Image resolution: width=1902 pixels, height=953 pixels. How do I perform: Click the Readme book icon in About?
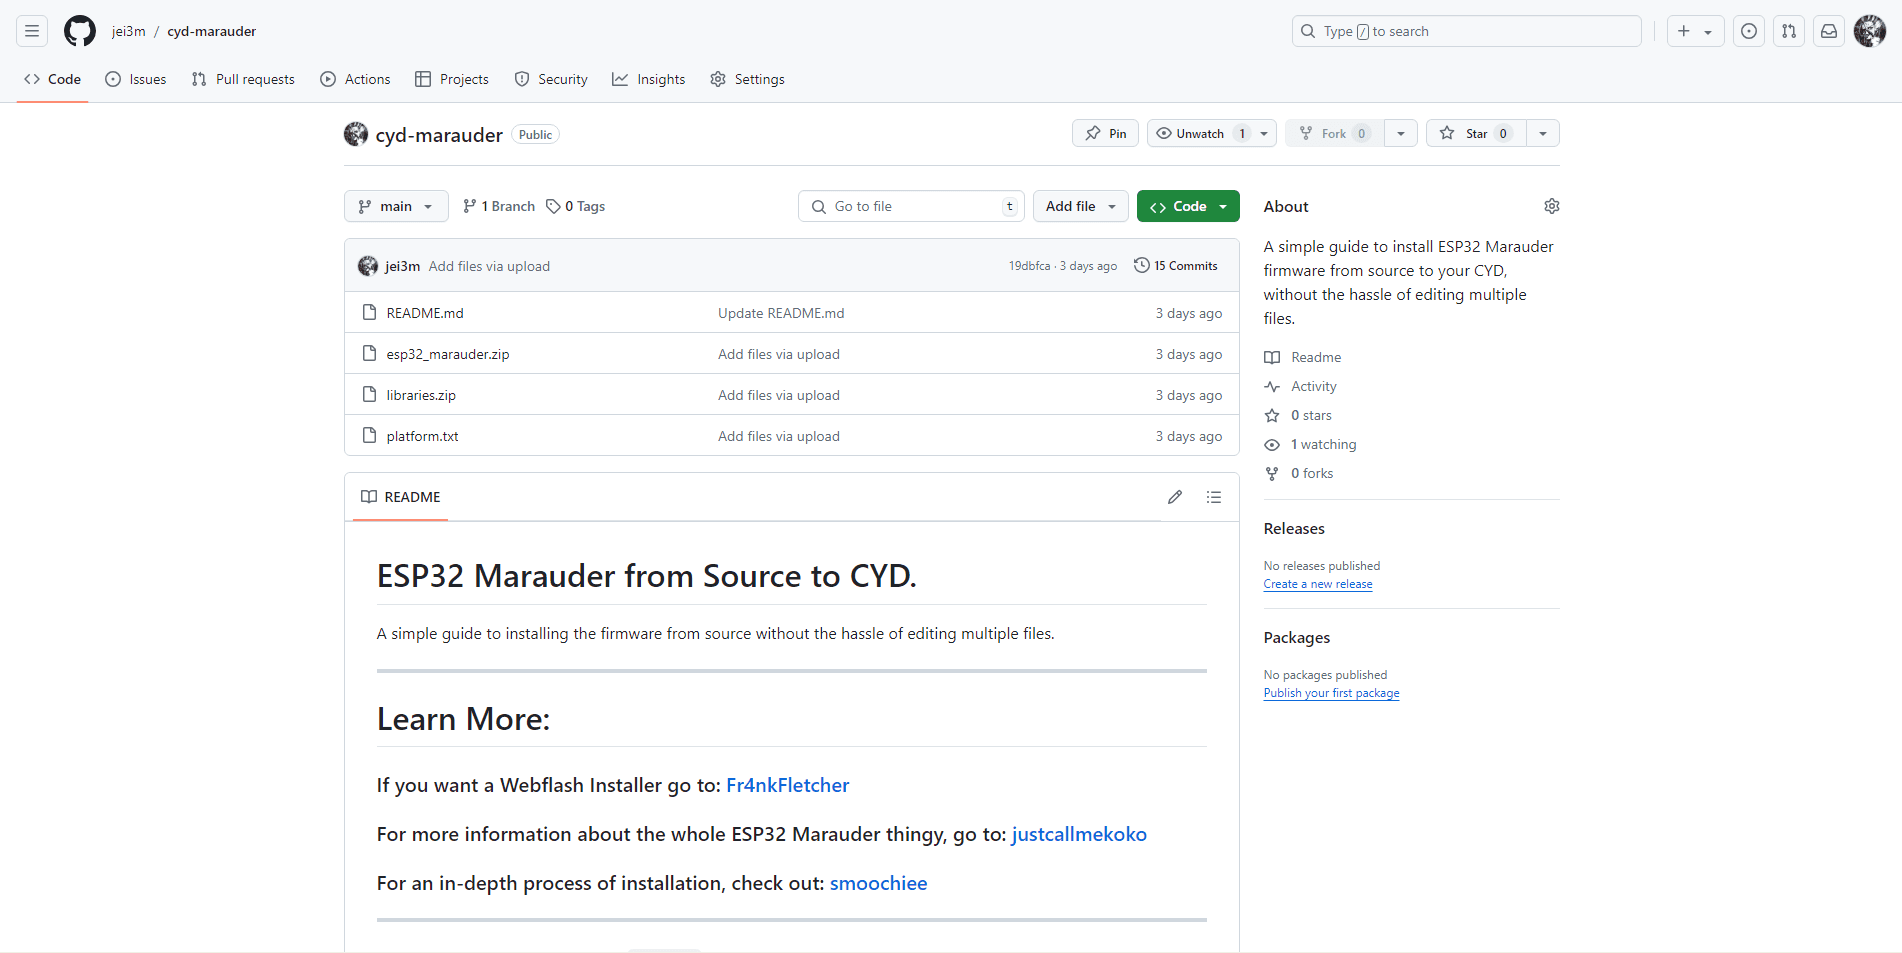point(1272,357)
